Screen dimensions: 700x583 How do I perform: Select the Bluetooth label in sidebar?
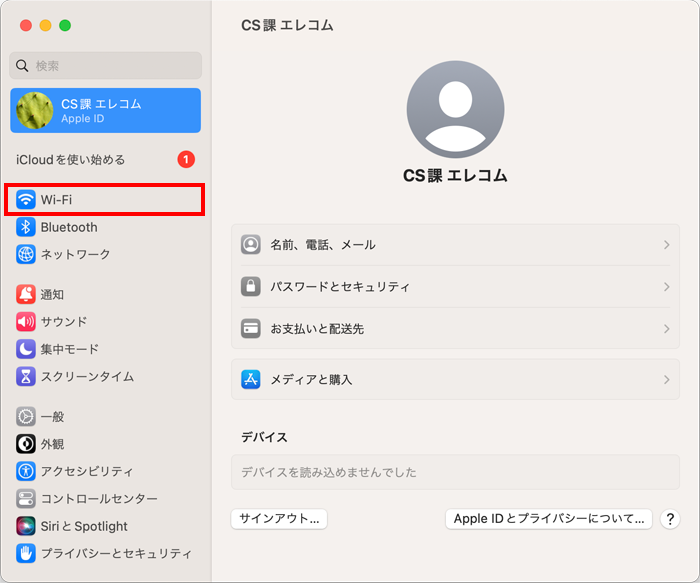click(69, 227)
